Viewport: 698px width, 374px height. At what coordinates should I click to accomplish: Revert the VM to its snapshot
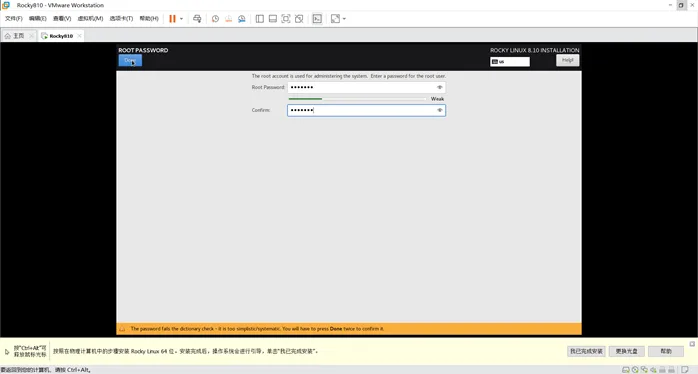[228, 19]
